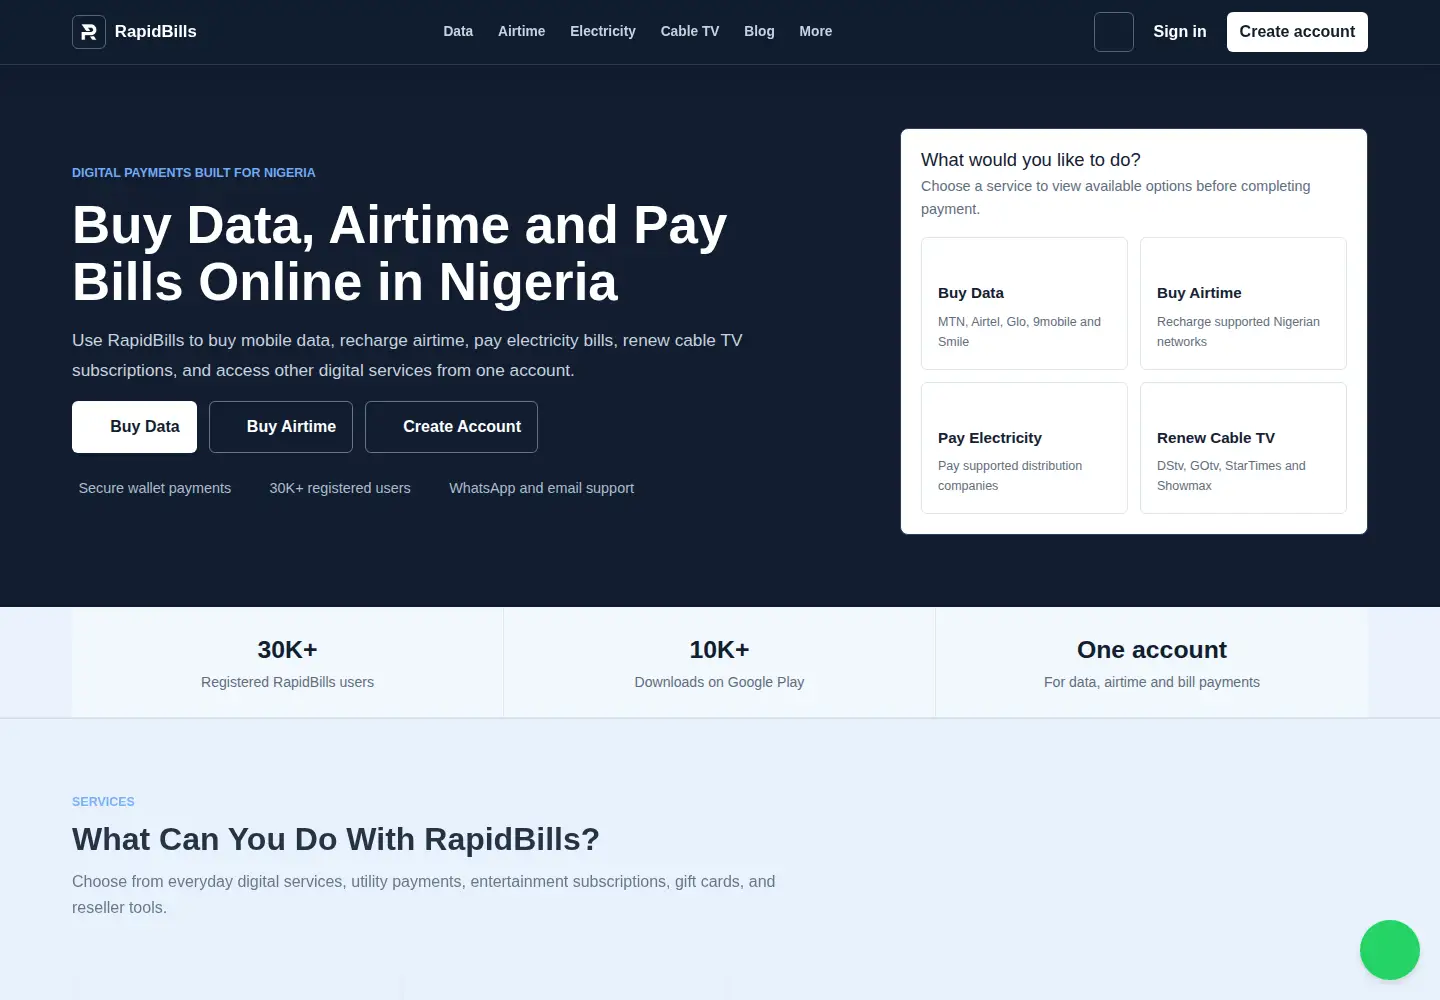Click the white Buy Data hero button

pos(134,427)
